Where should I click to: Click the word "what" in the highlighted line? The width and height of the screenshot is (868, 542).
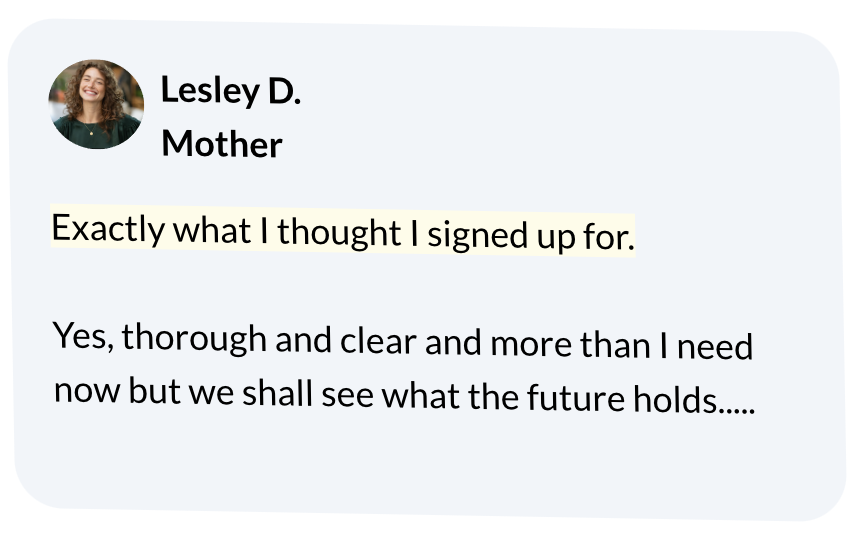click(x=212, y=231)
